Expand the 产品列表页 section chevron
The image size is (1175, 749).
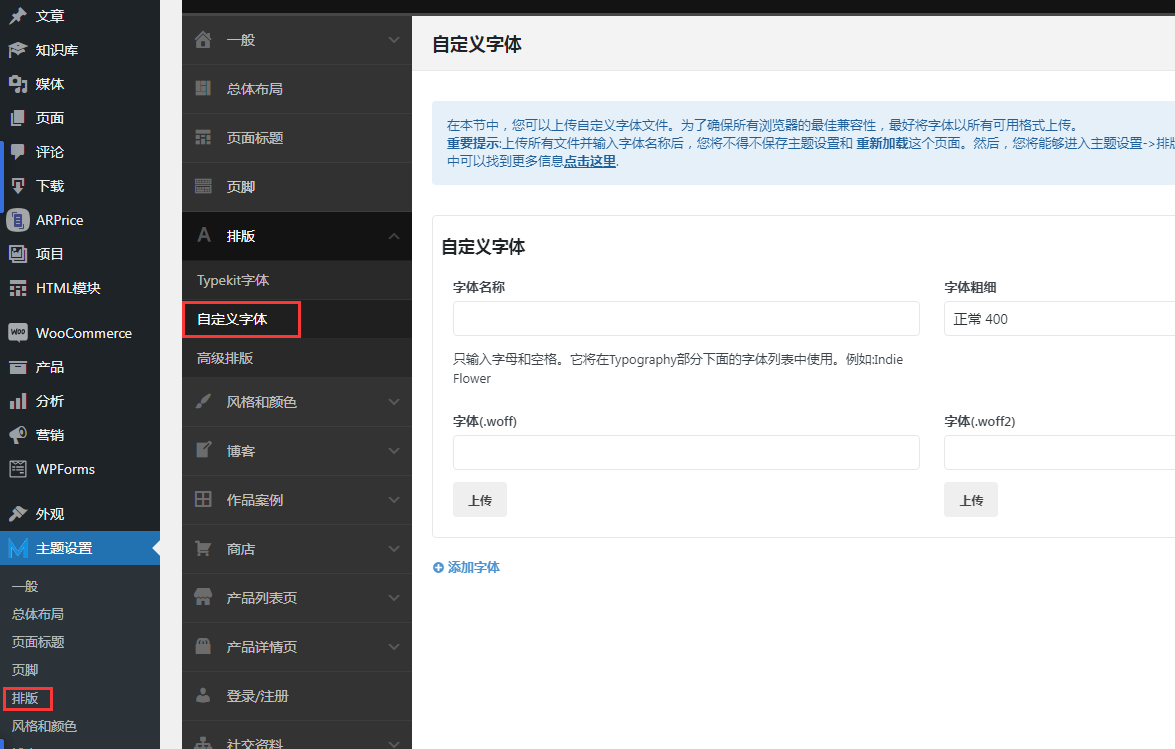pyautogui.click(x=394, y=598)
